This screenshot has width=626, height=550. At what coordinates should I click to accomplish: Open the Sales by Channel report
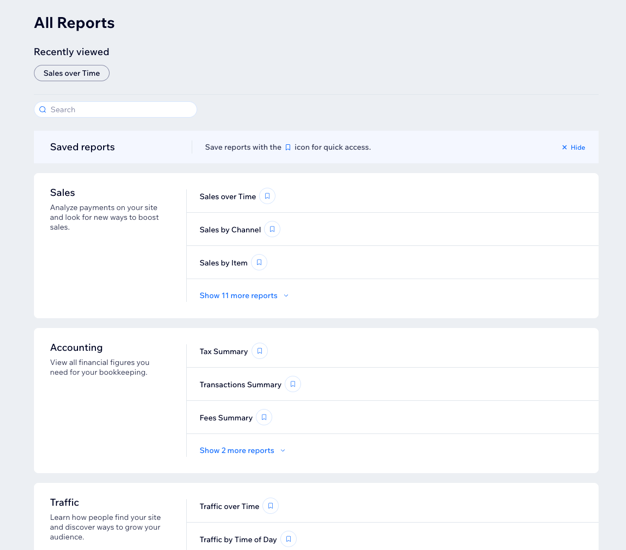point(230,230)
